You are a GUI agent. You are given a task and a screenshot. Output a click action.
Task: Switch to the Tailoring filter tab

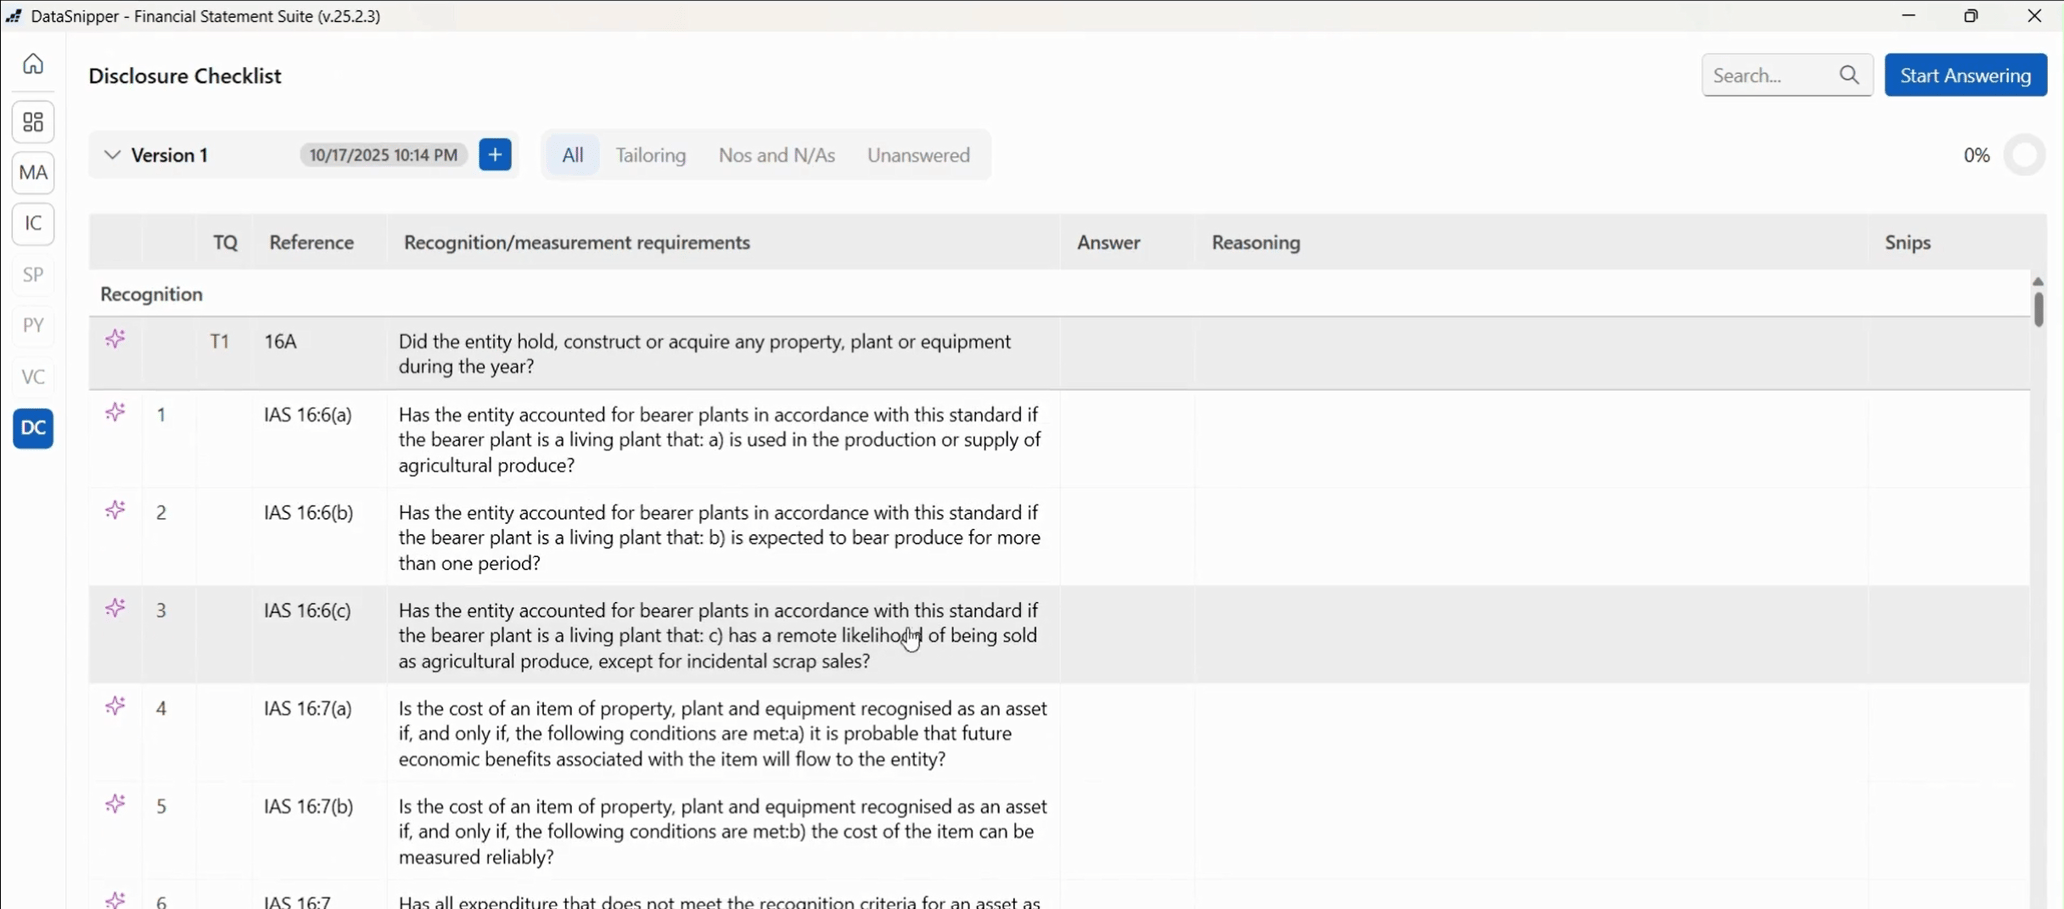coord(650,155)
